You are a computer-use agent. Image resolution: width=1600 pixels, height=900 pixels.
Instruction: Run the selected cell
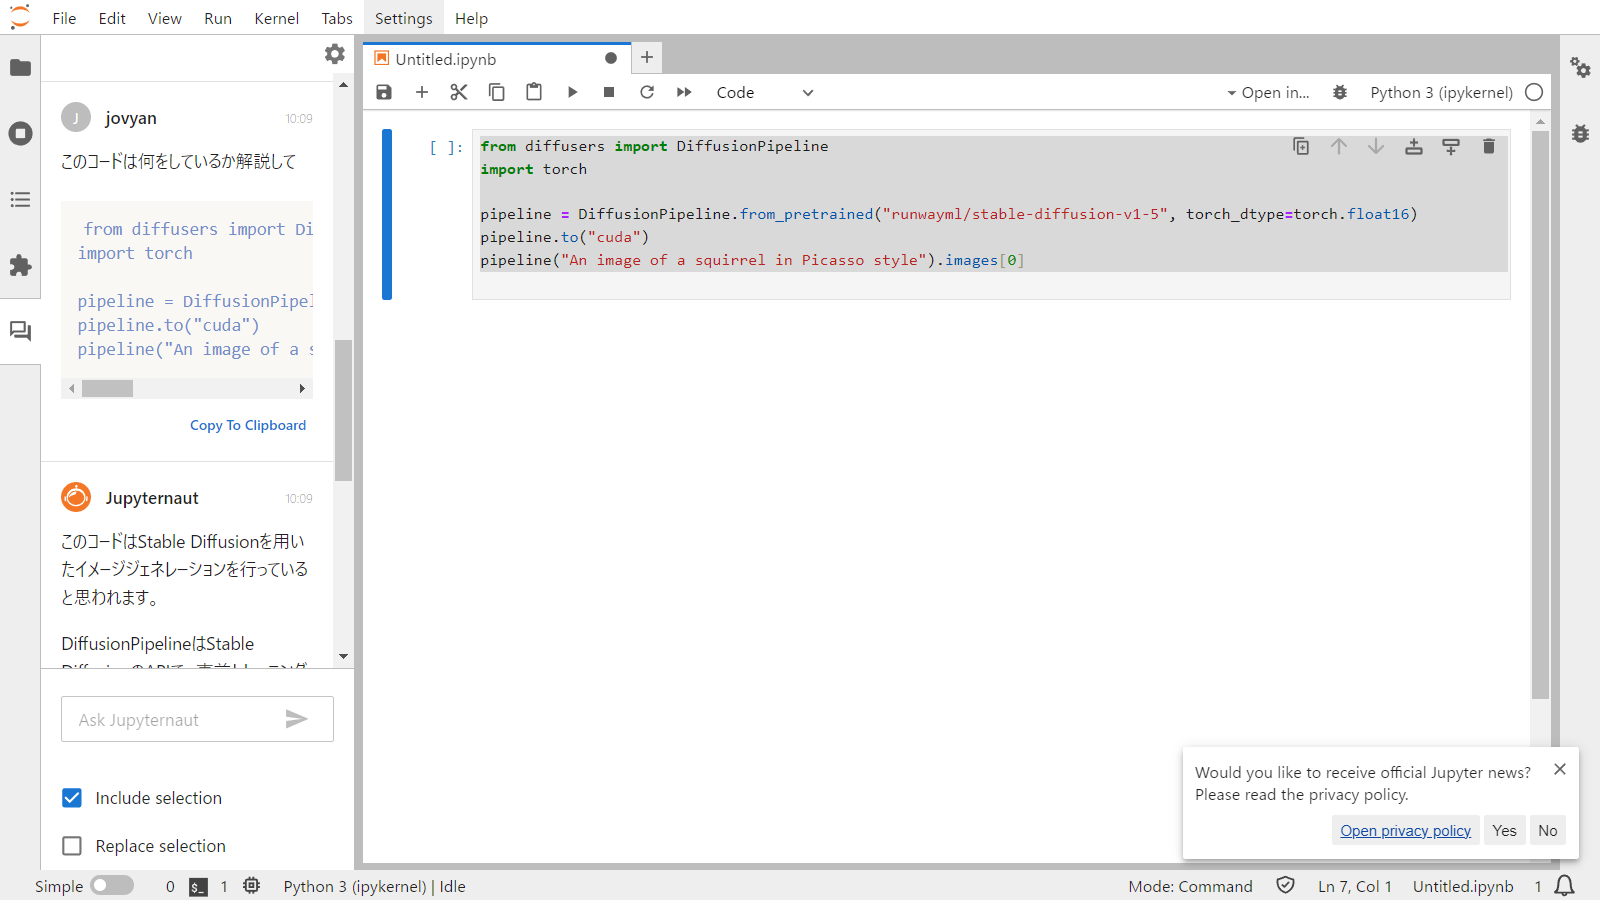coord(572,92)
